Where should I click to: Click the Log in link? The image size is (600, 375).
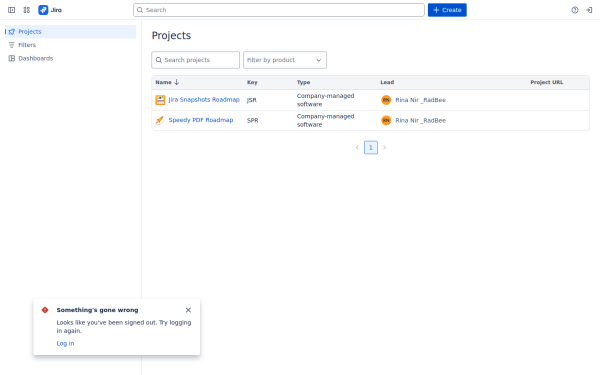(65, 343)
